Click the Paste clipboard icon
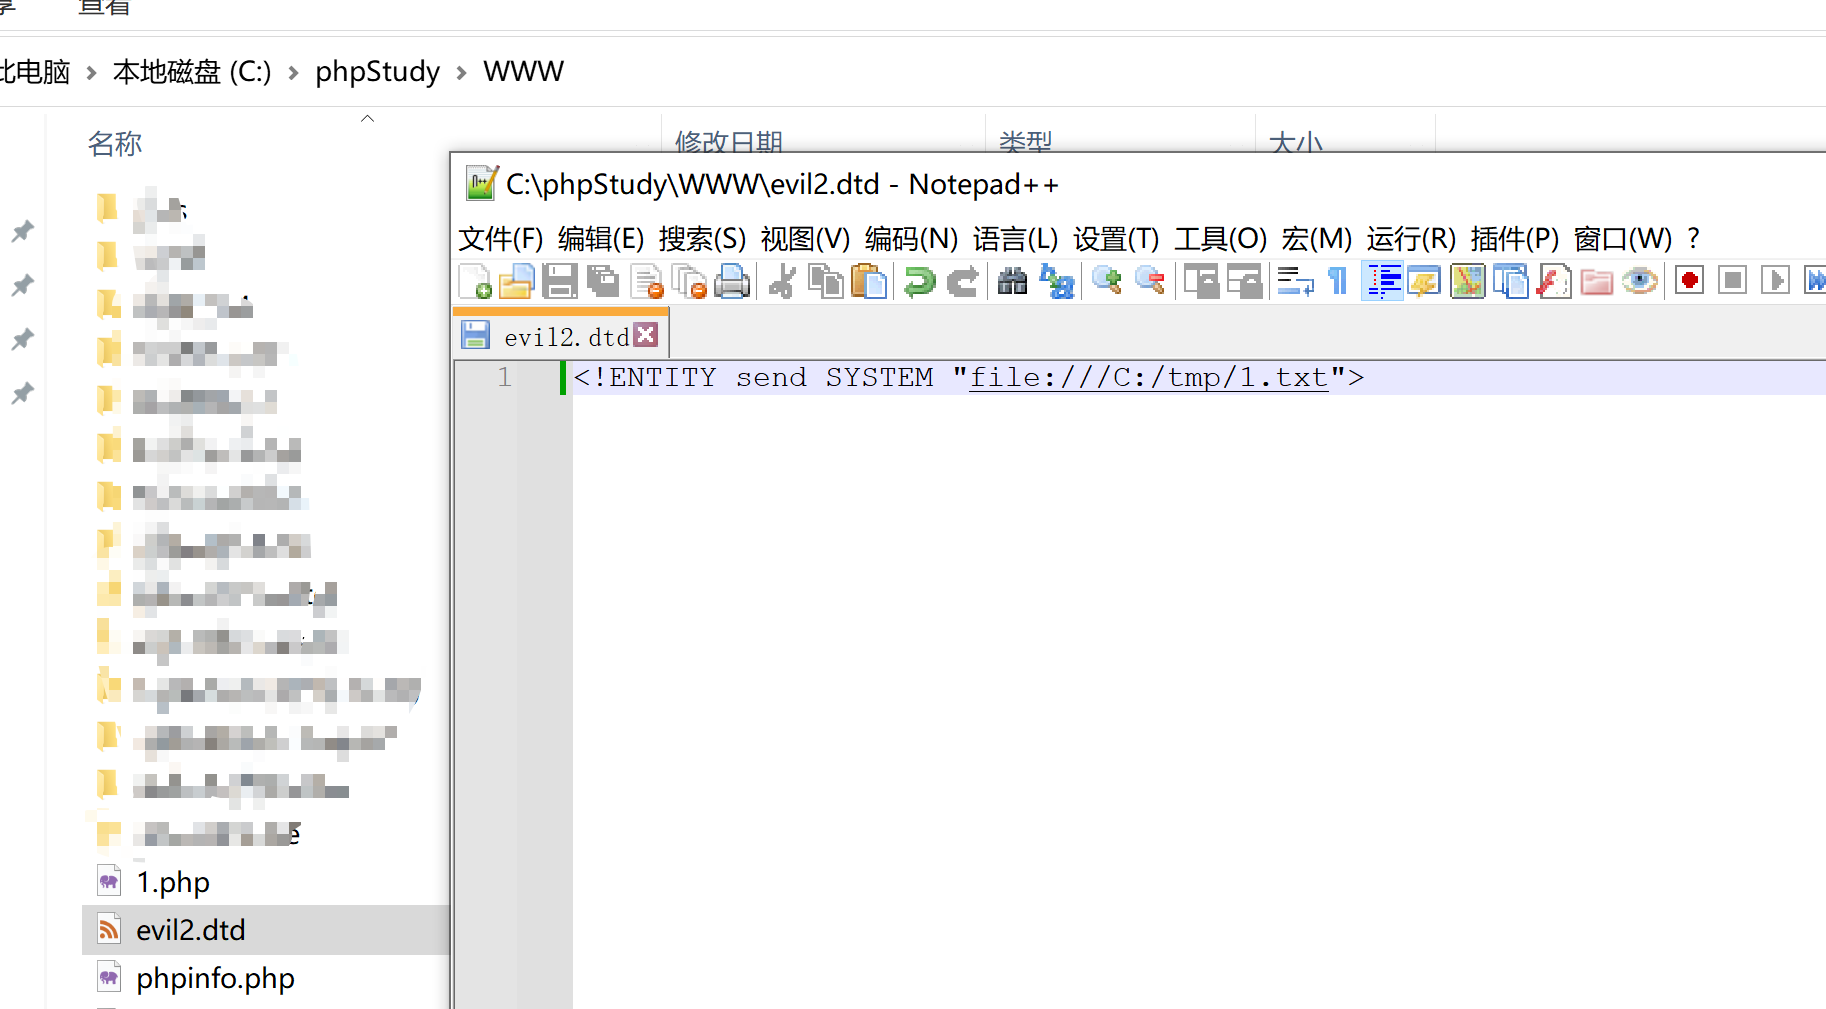Image resolution: width=1826 pixels, height=1009 pixels. 869,282
